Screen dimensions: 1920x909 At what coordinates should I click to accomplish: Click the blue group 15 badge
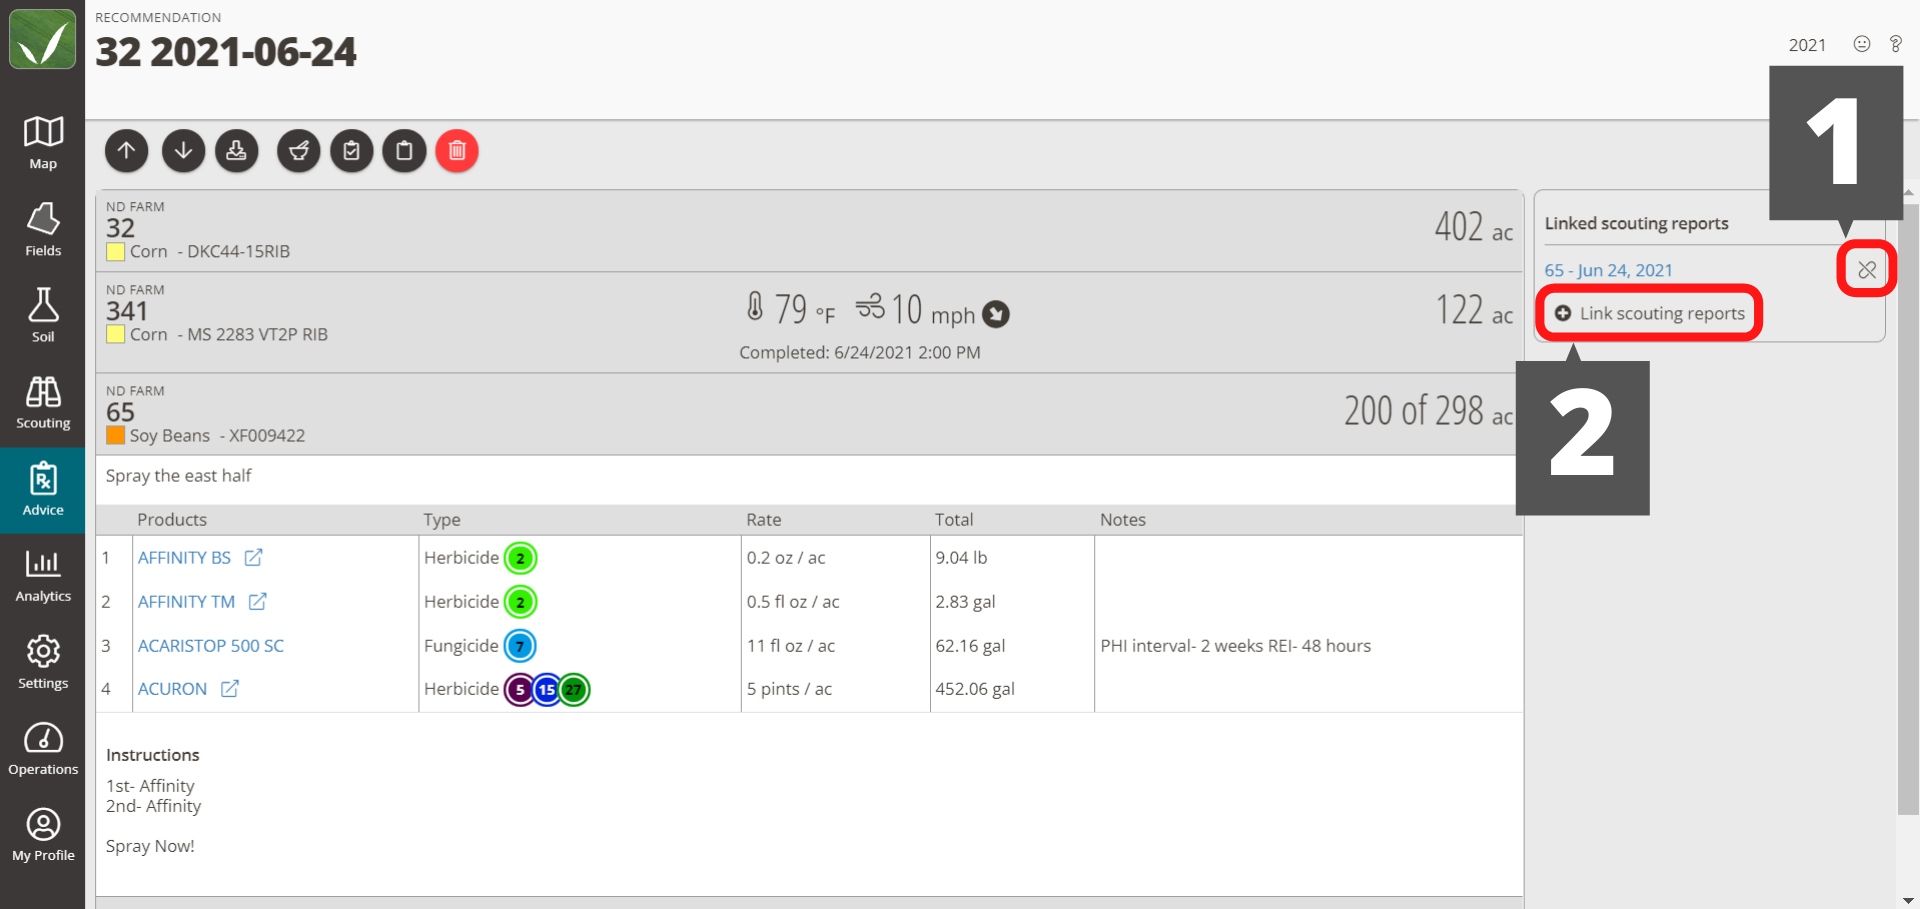pyautogui.click(x=546, y=690)
